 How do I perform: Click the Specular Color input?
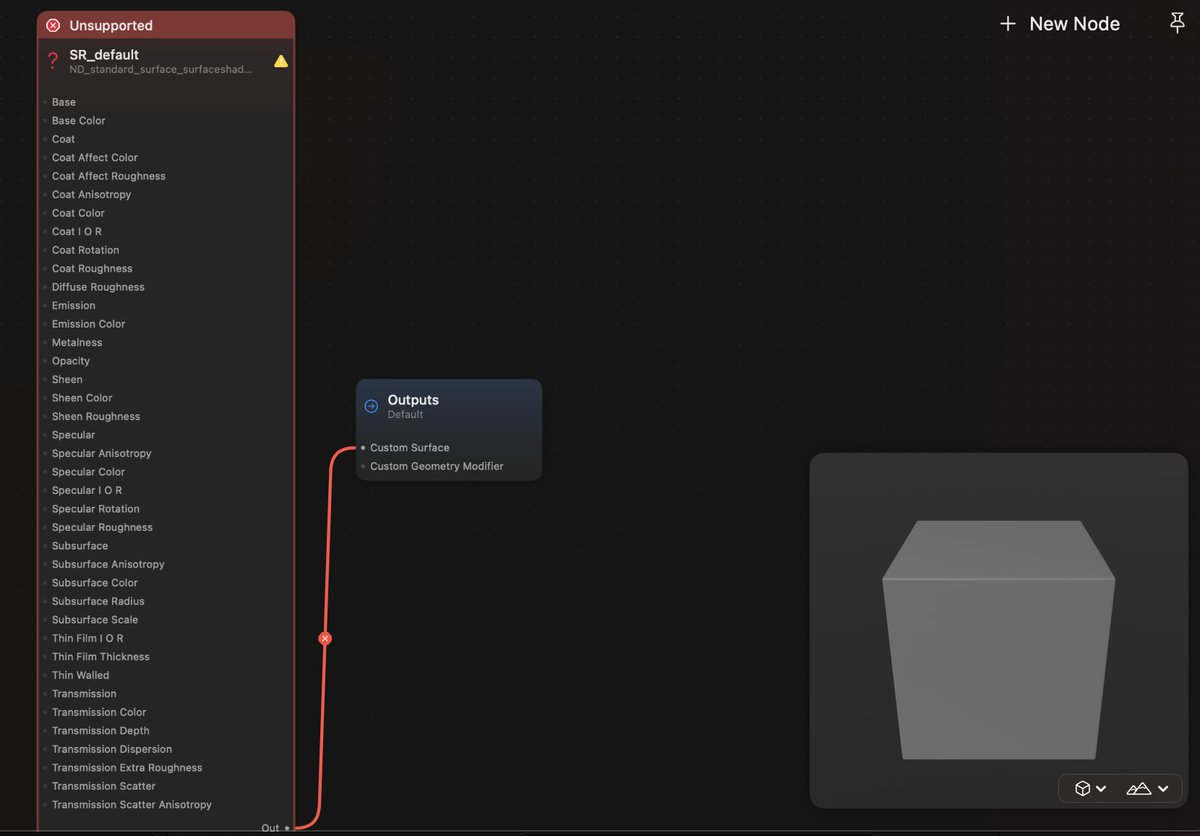coord(89,472)
